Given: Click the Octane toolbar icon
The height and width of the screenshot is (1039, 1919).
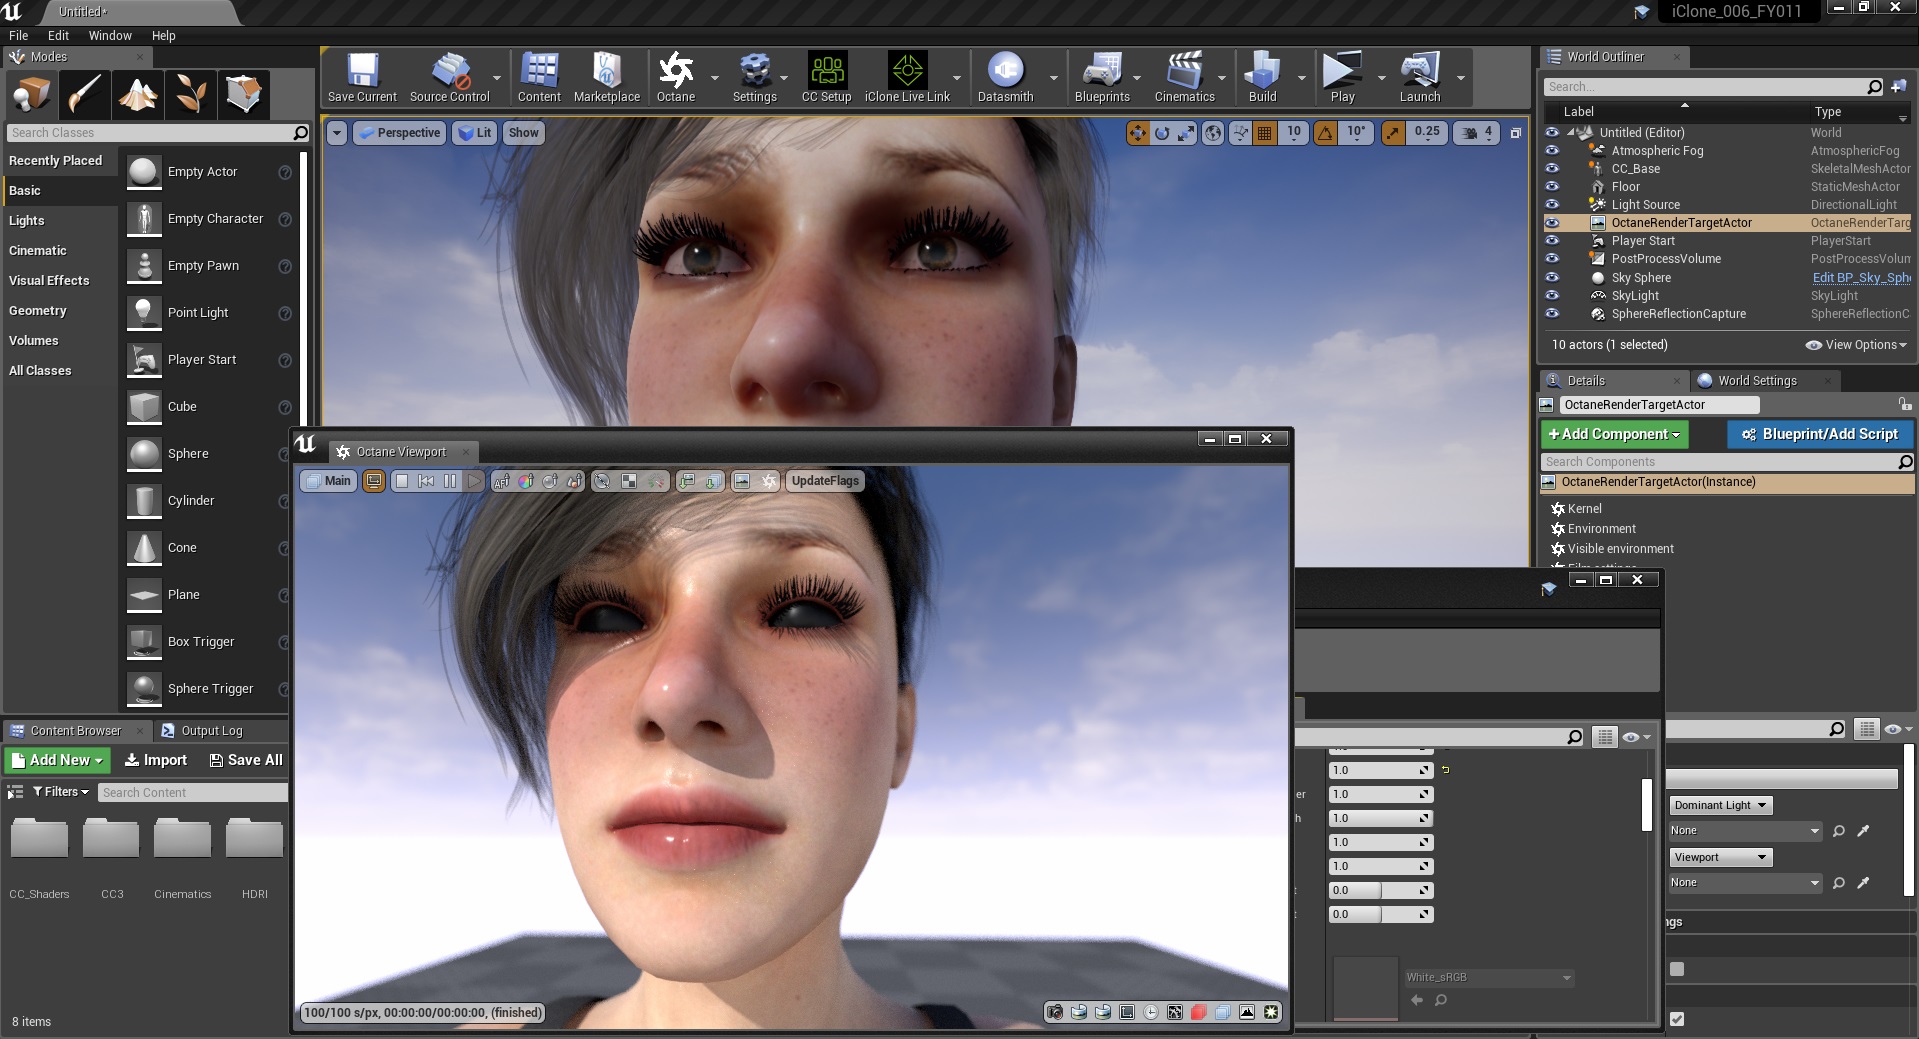Looking at the screenshot, I should tap(676, 78).
